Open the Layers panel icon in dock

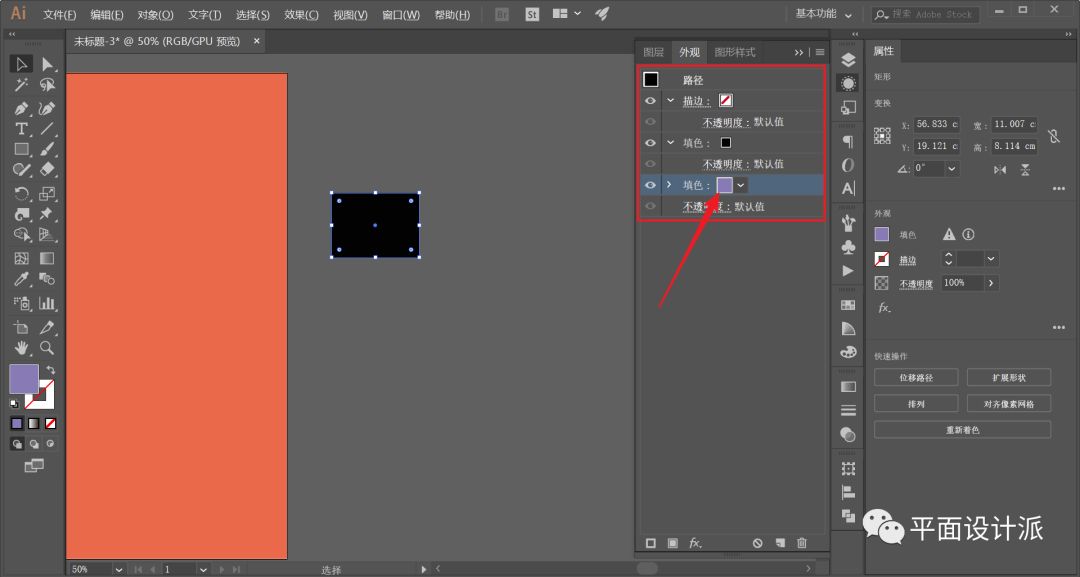[848, 61]
